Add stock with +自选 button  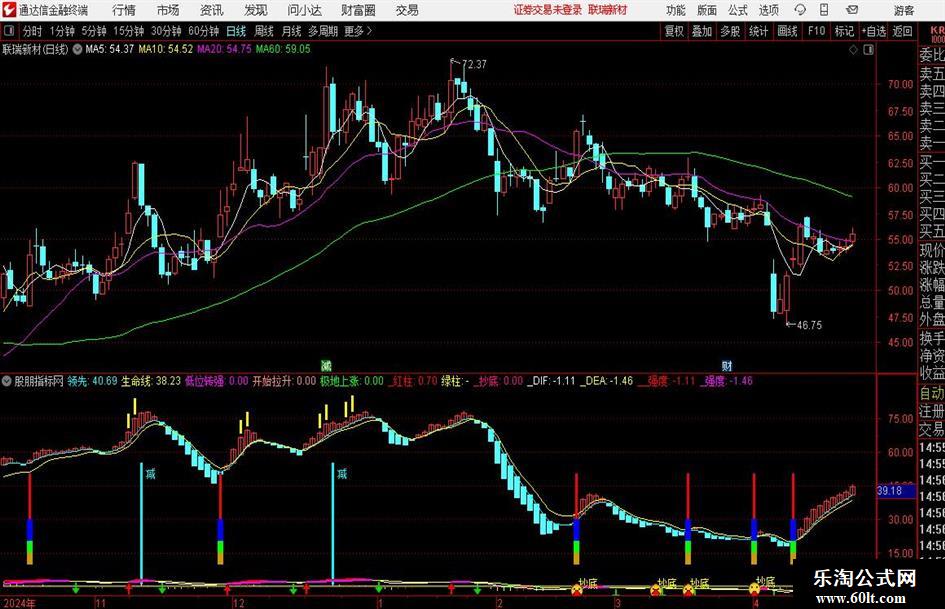(873, 31)
